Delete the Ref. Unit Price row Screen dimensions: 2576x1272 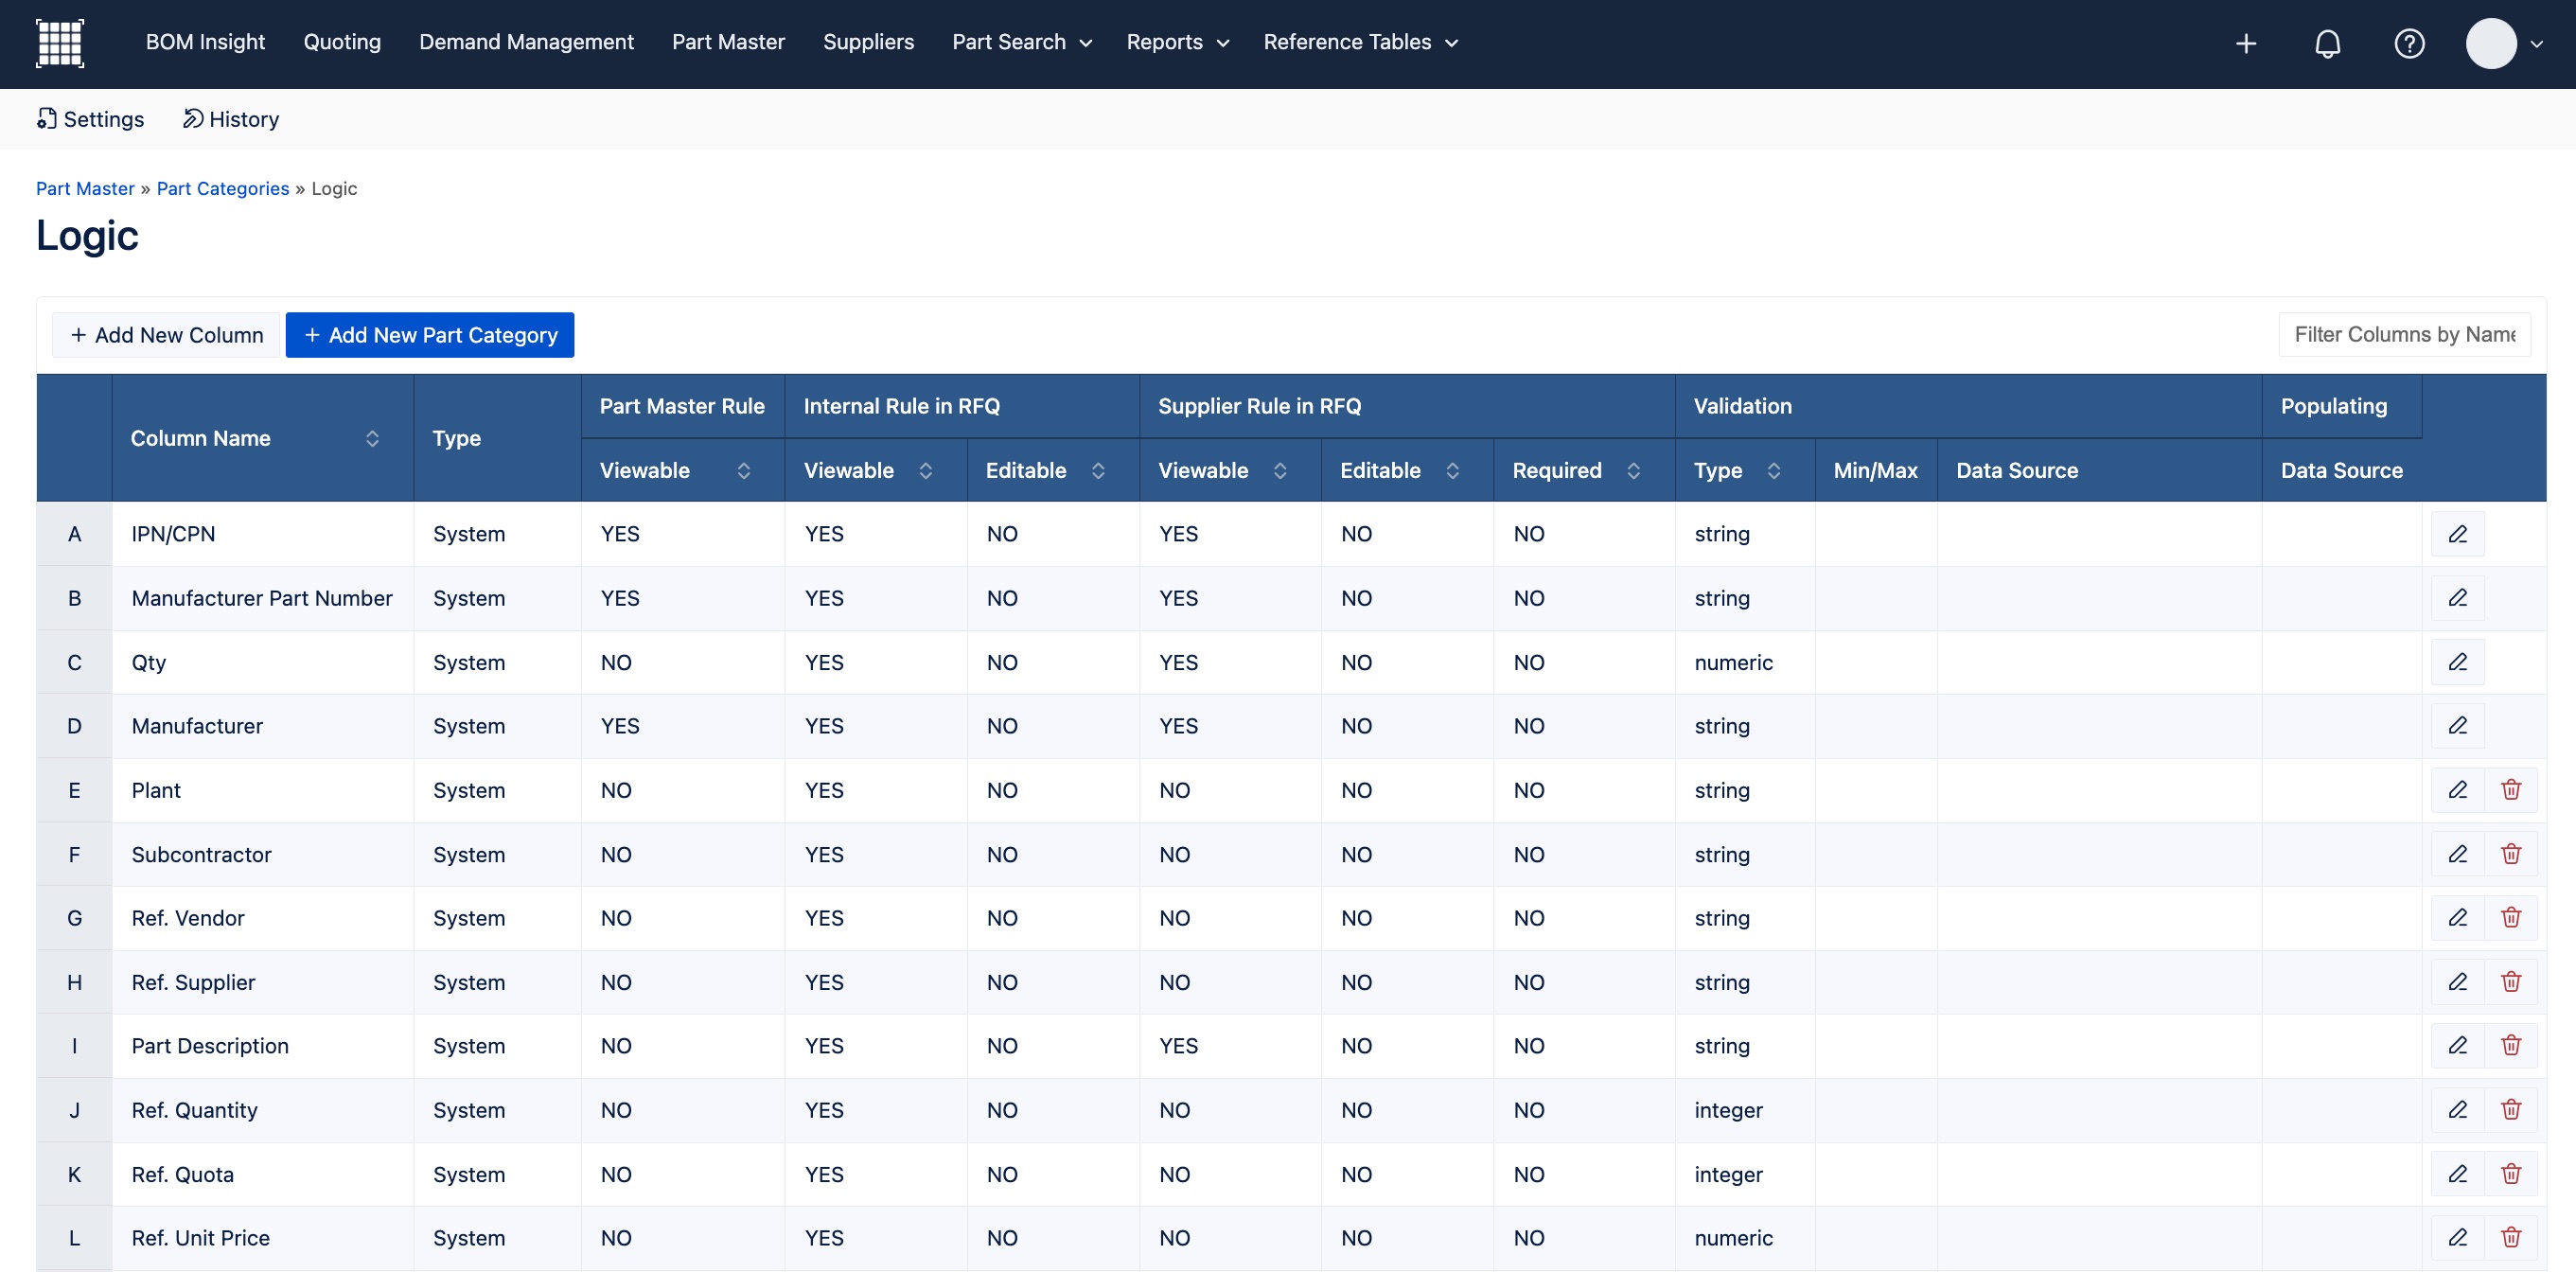2511,1238
